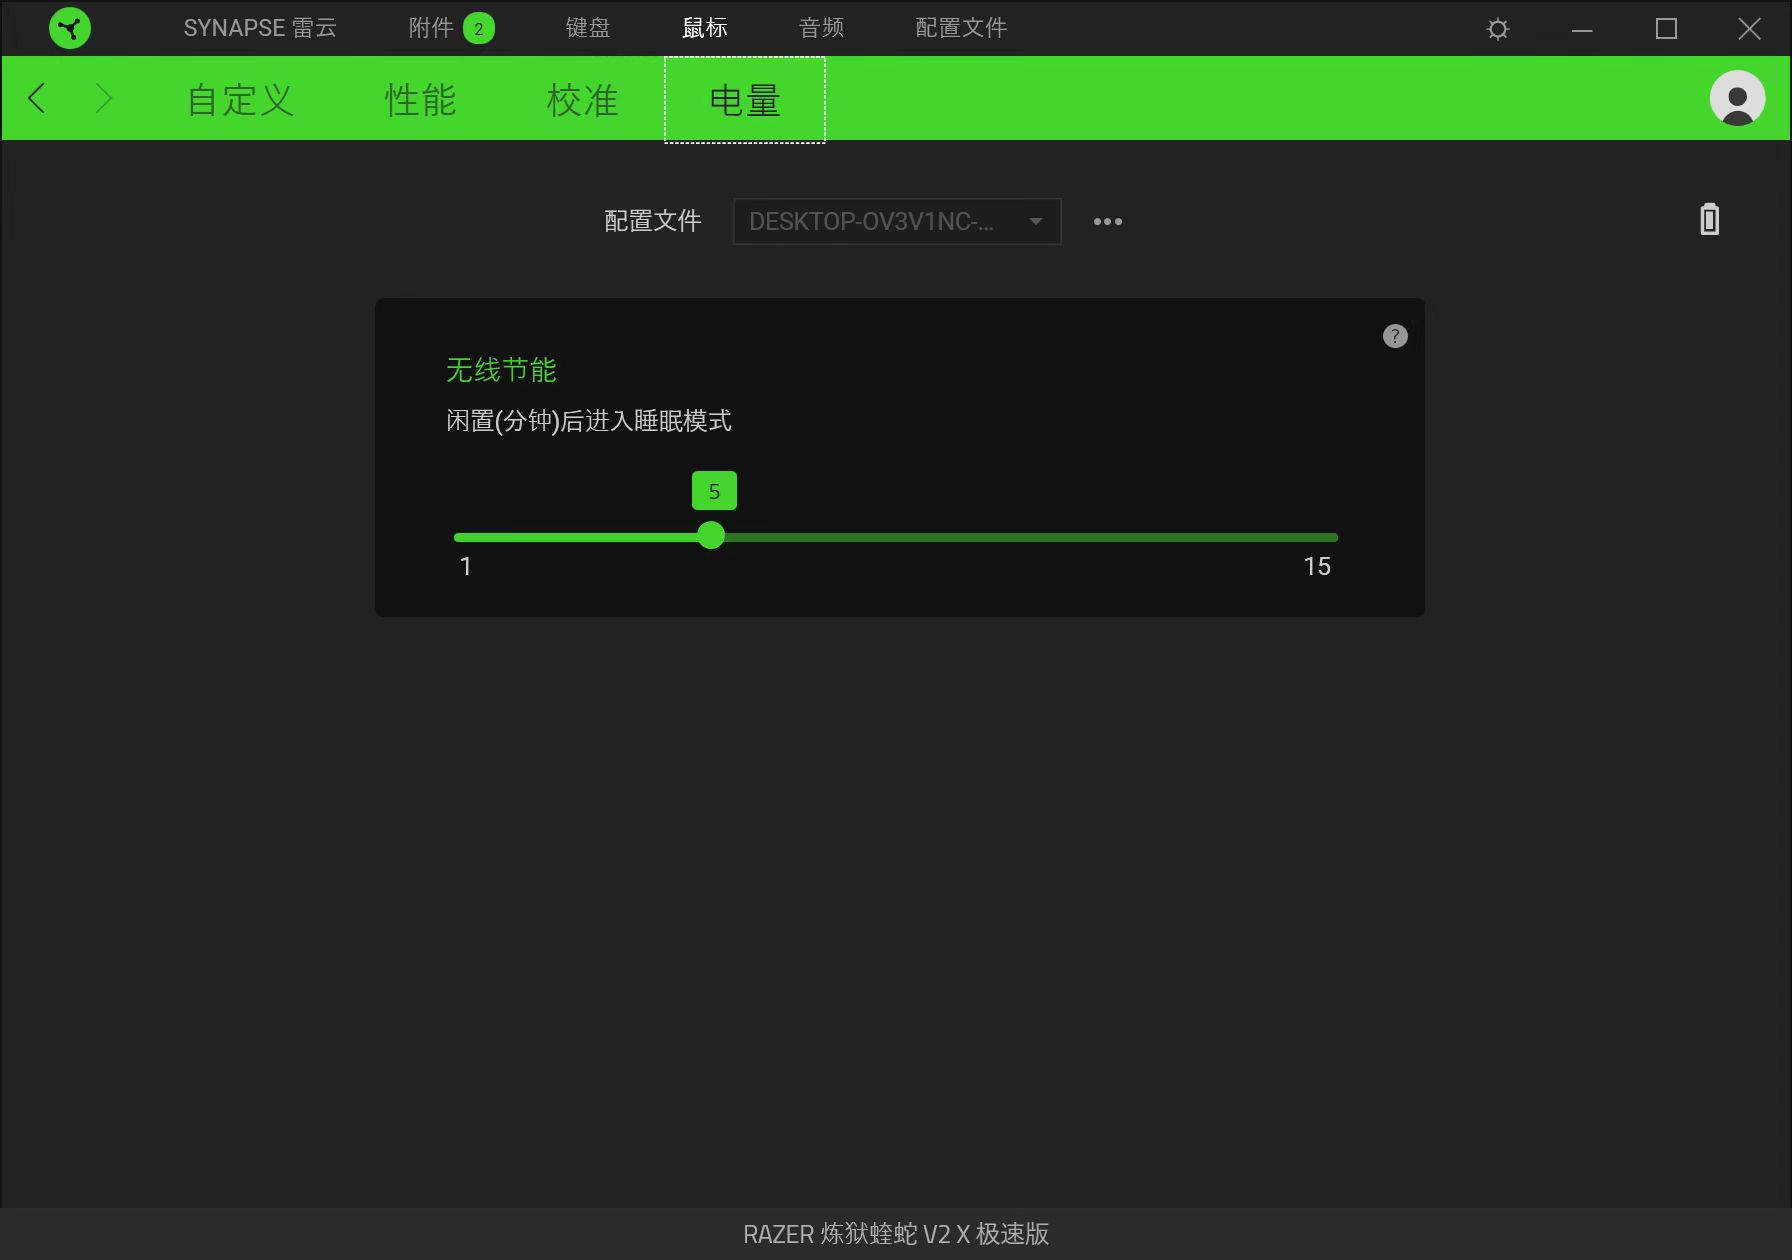
Task: Navigate forward using the right arrow
Action: 104,98
